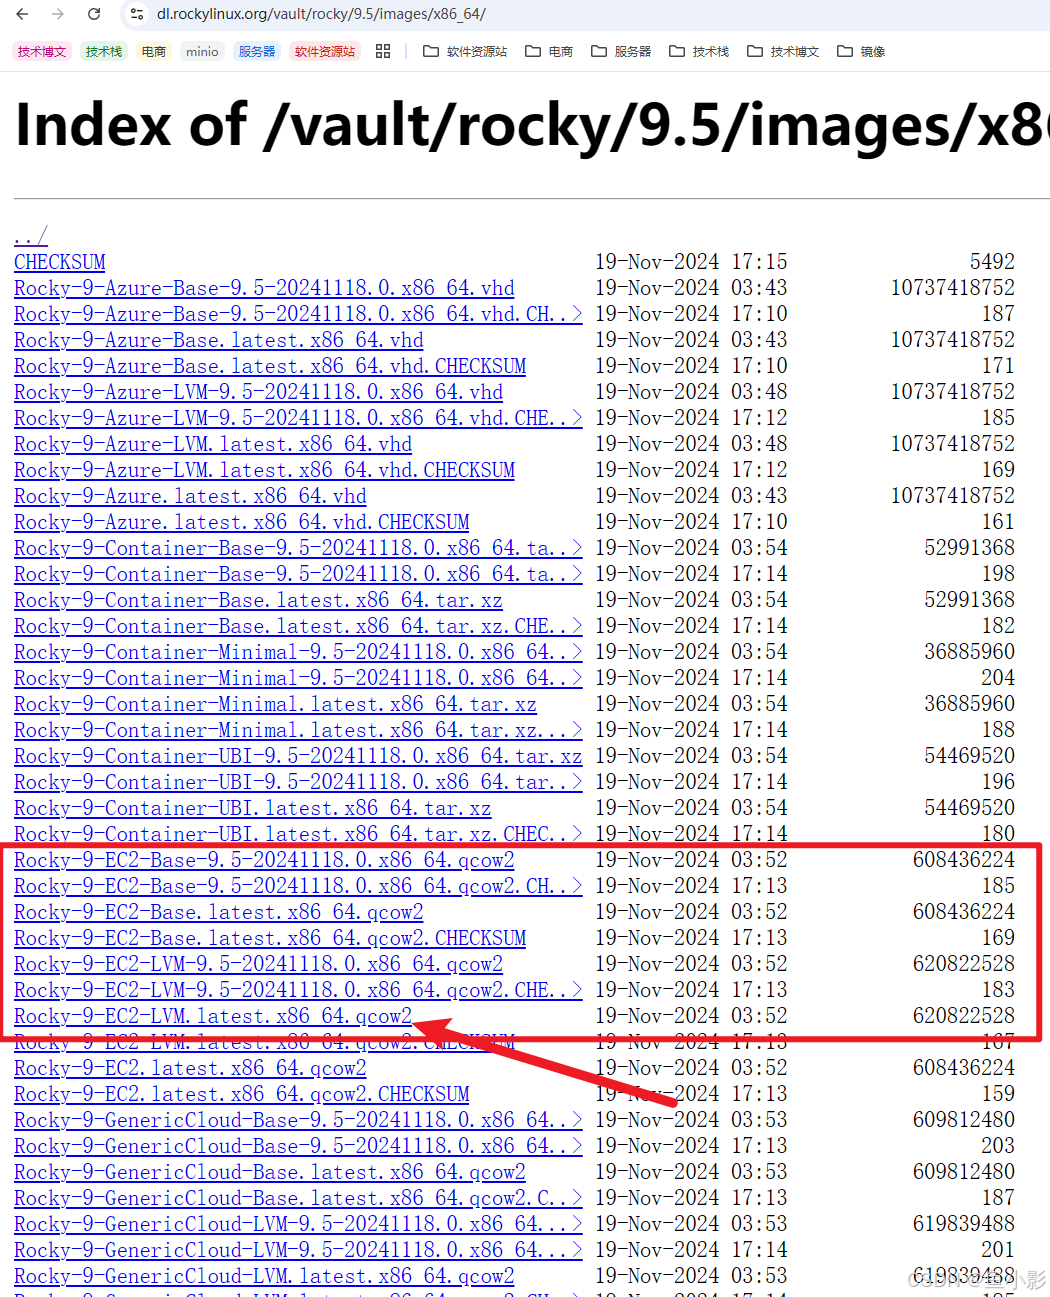Go back to the previous page
1050x1297 pixels.
click(x=22, y=14)
